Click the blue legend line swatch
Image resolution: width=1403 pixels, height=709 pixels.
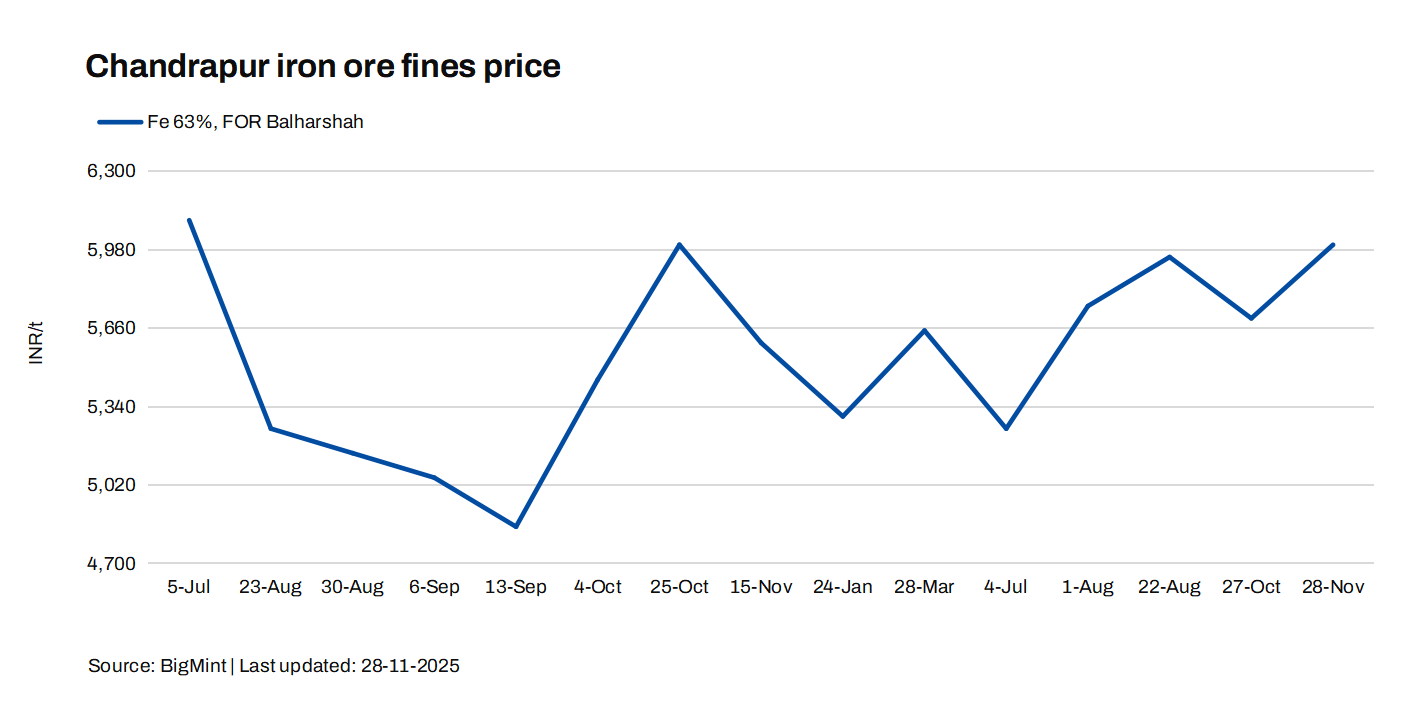119,122
